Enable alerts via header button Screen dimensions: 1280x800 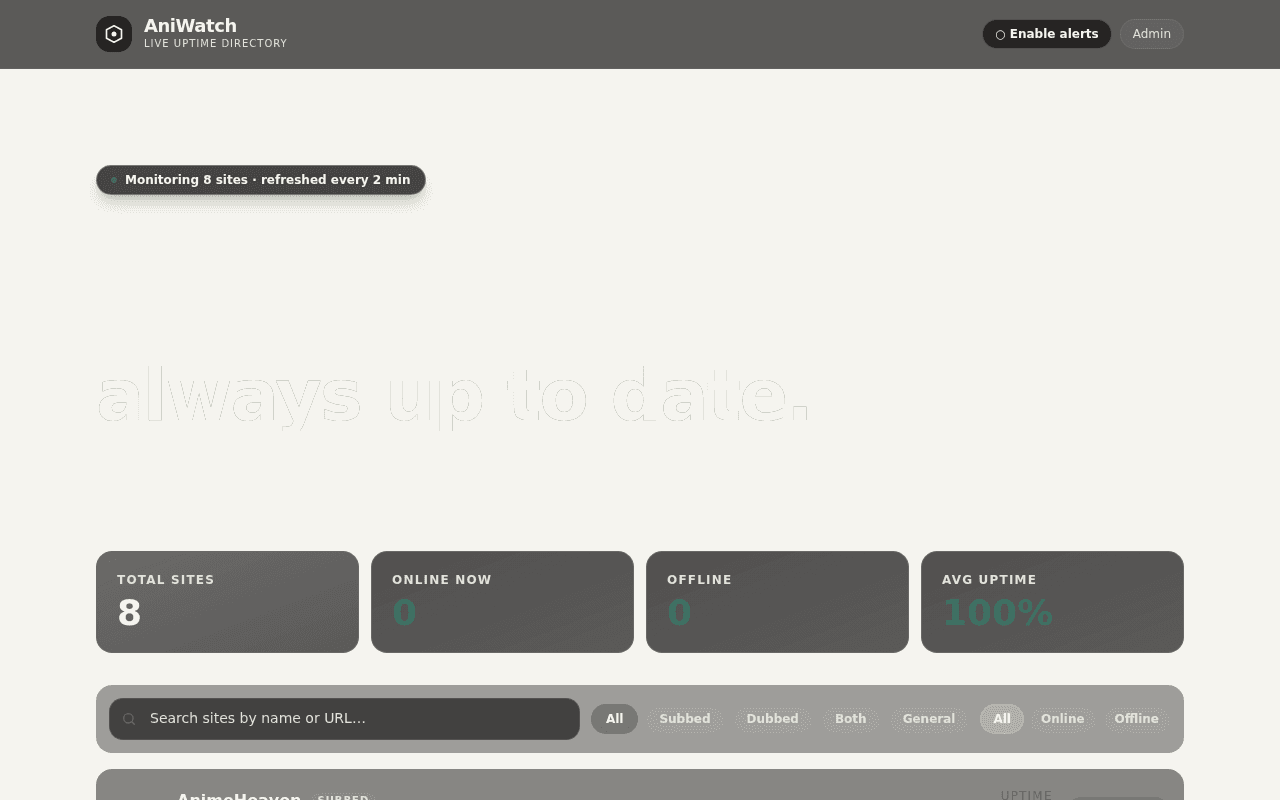[1046, 34]
